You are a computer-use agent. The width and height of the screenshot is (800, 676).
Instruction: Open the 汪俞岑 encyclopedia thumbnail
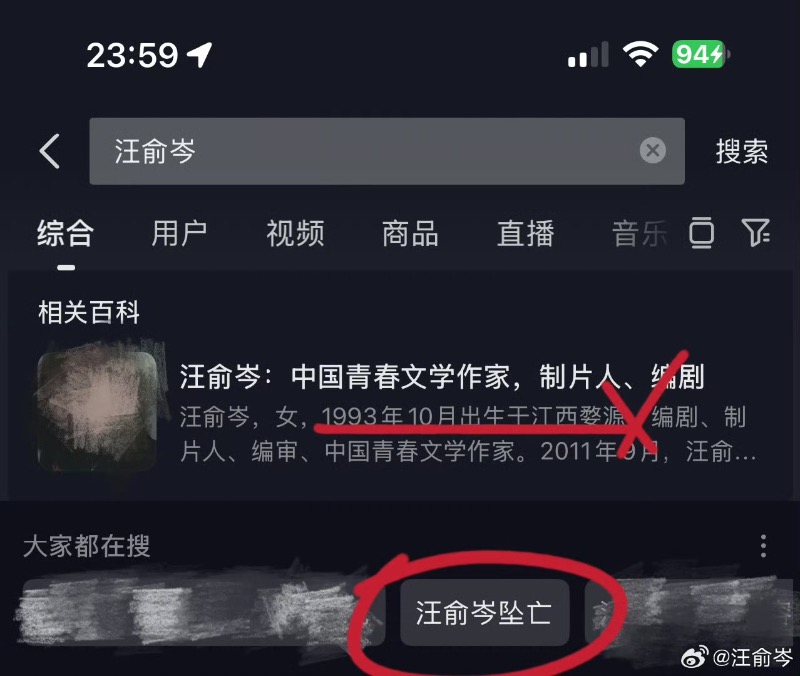coord(97,411)
